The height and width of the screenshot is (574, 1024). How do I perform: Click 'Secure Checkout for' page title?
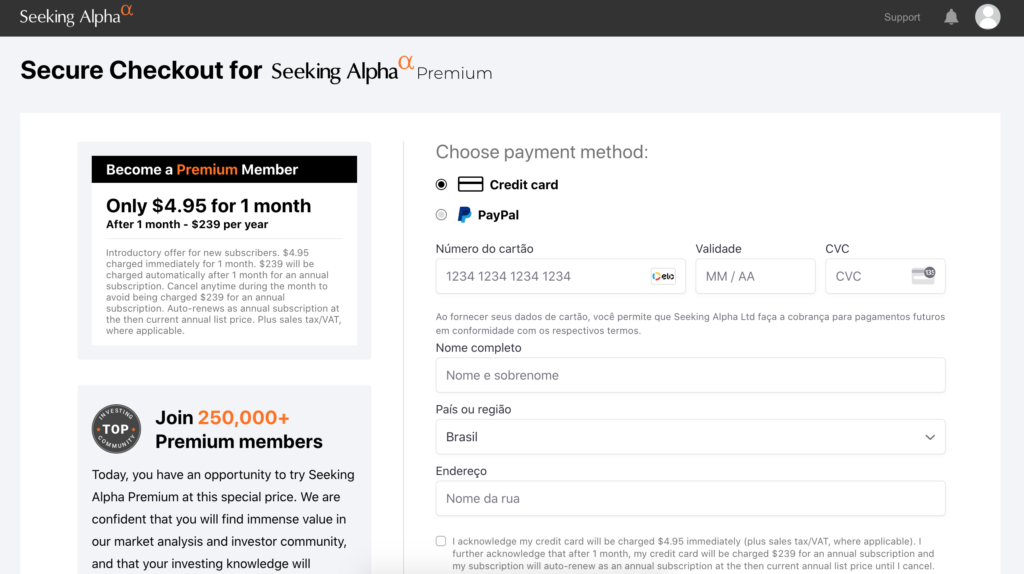click(x=141, y=71)
